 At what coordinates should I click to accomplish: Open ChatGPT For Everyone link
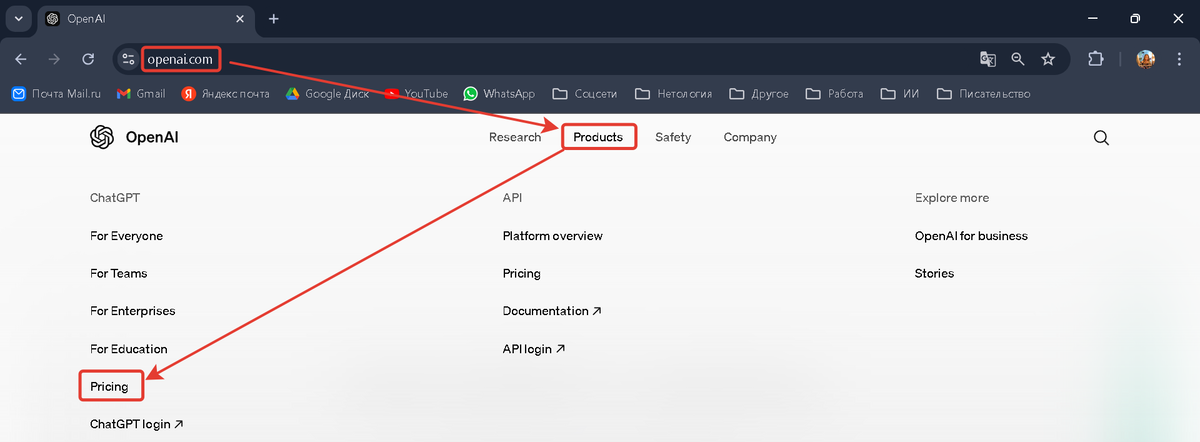[126, 236]
